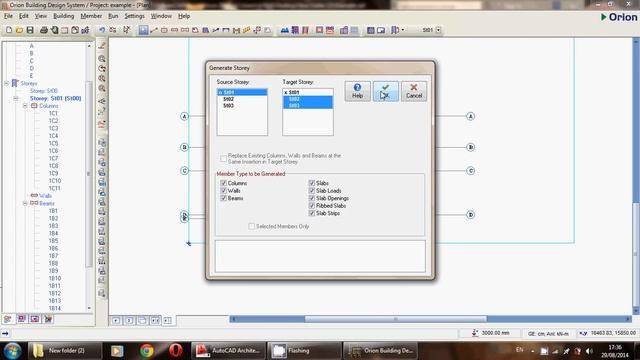Click the volume speaker icon in system tray

pyautogui.click(x=589, y=351)
